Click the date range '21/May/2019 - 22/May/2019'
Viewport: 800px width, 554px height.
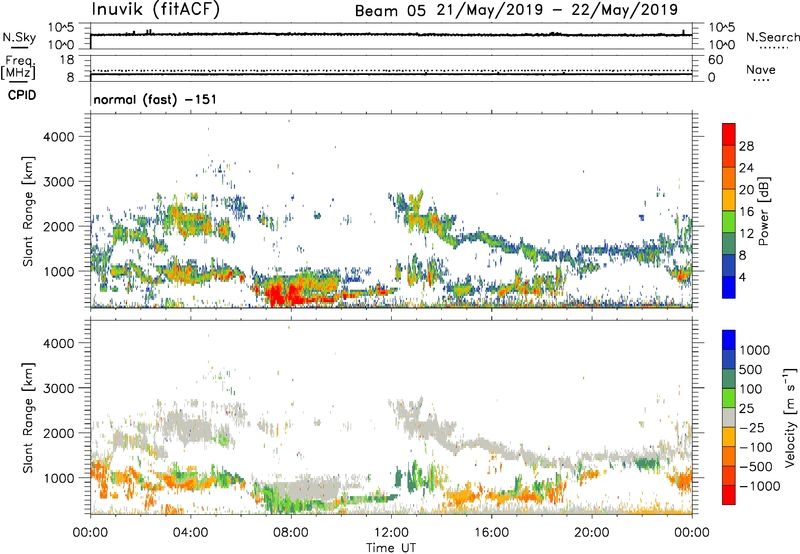[x=557, y=10]
